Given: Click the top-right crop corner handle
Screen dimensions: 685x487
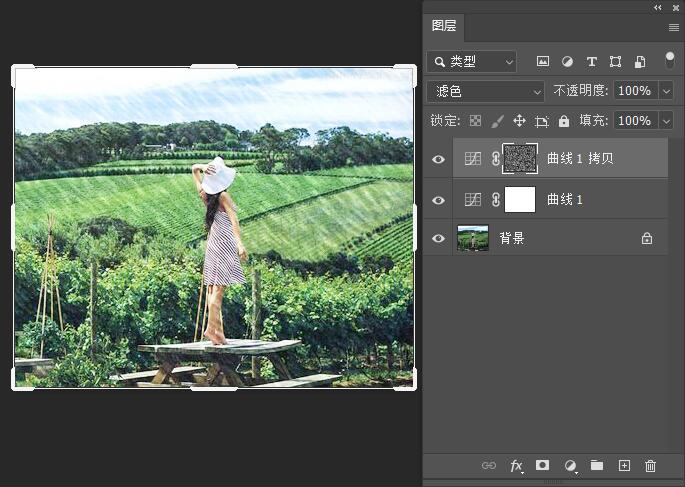Looking at the screenshot, I should tap(412, 69).
